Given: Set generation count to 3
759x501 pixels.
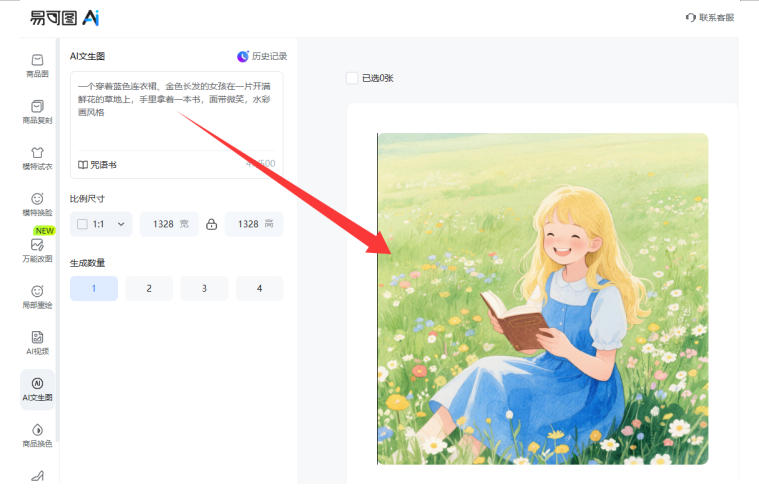Looking at the screenshot, I should [204, 288].
